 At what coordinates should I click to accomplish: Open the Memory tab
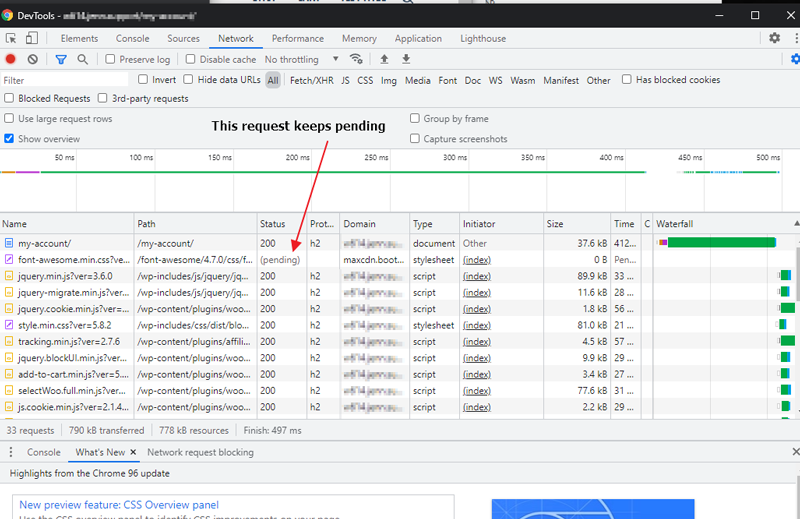pyautogui.click(x=359, y=38)
